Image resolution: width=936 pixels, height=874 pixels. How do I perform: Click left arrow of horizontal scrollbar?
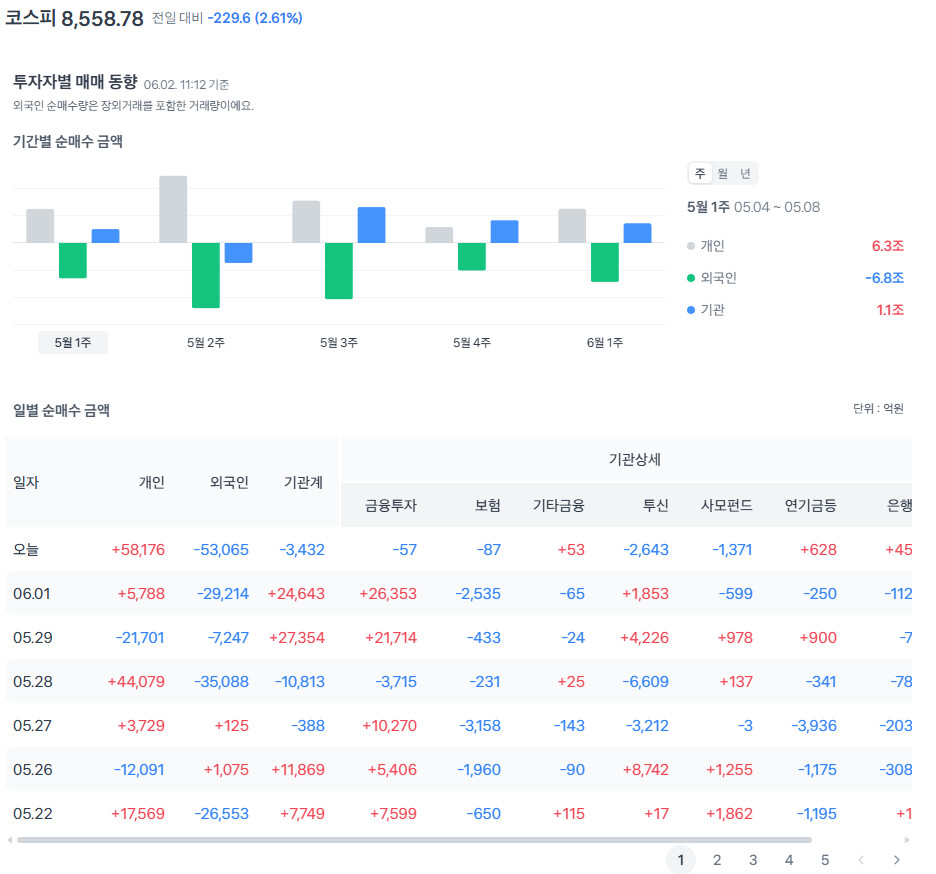pos(10,840)
